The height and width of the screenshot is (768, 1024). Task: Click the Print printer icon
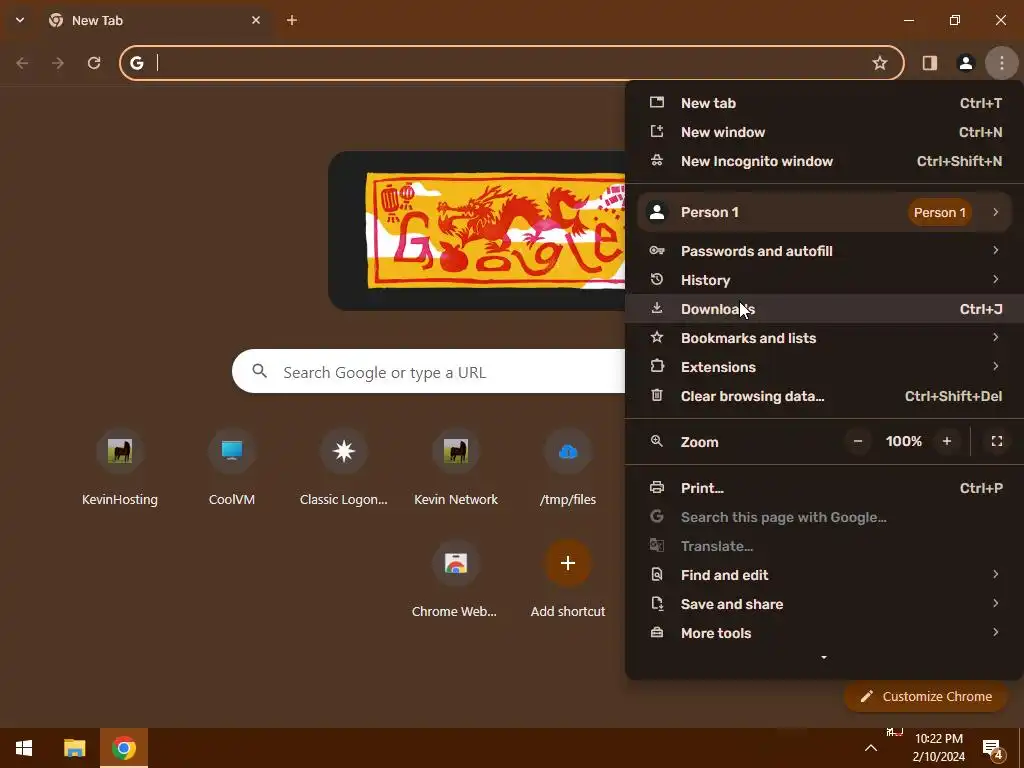pos(657,487)
